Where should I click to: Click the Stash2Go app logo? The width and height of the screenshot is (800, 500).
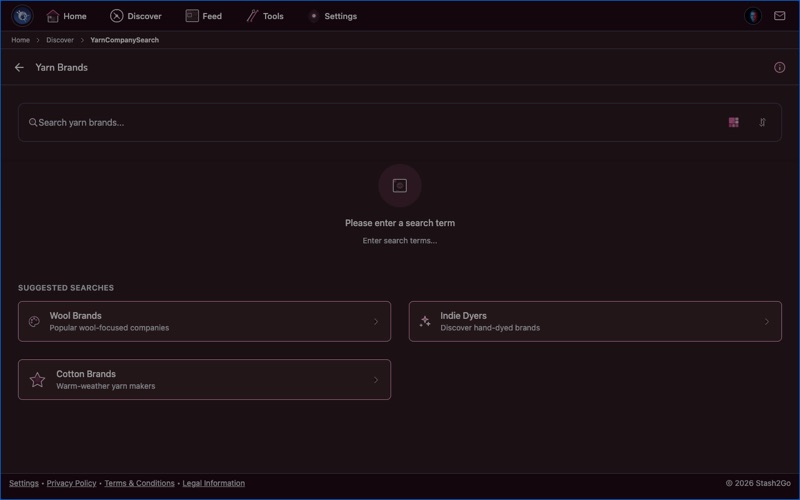[22, 16]
